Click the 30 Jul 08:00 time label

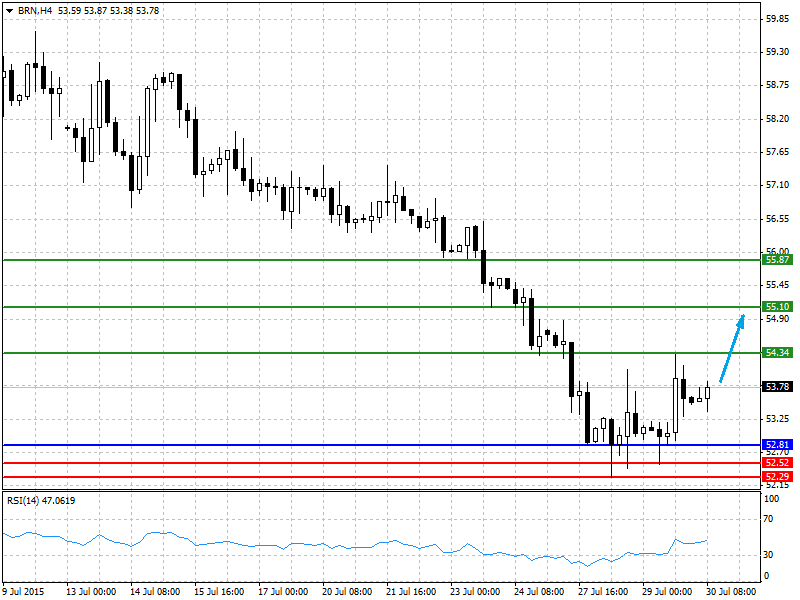click(731, 591)
